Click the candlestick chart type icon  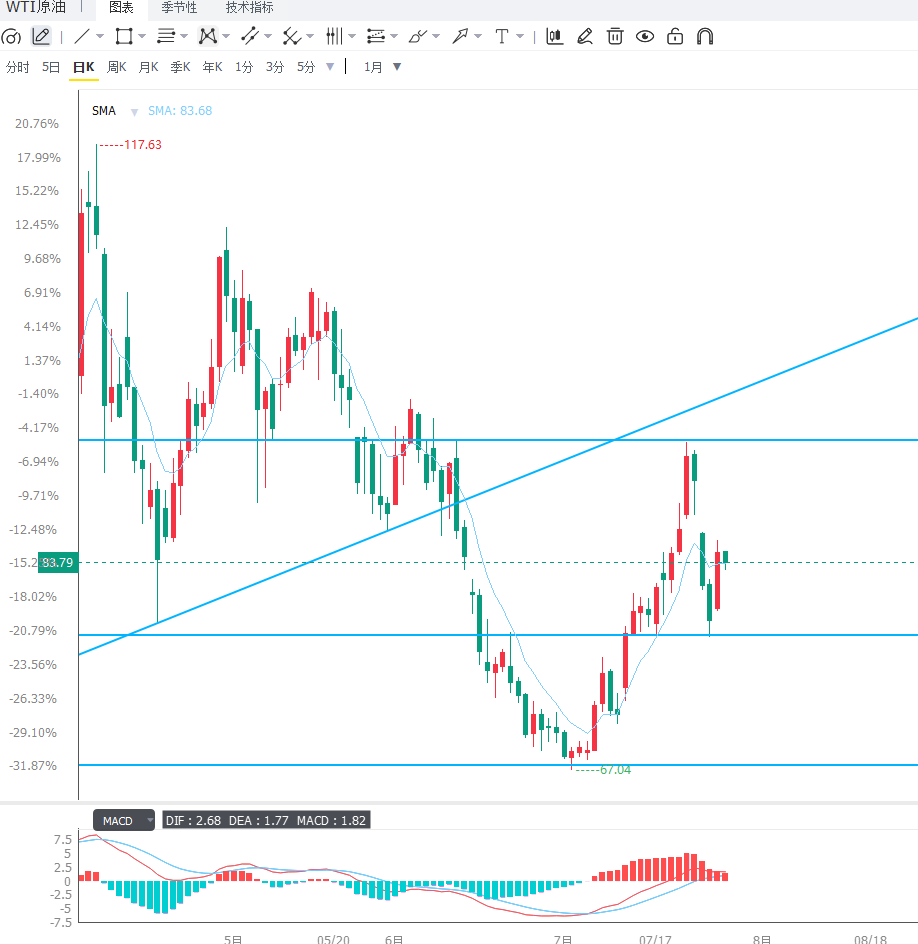[x=554, y=37]
